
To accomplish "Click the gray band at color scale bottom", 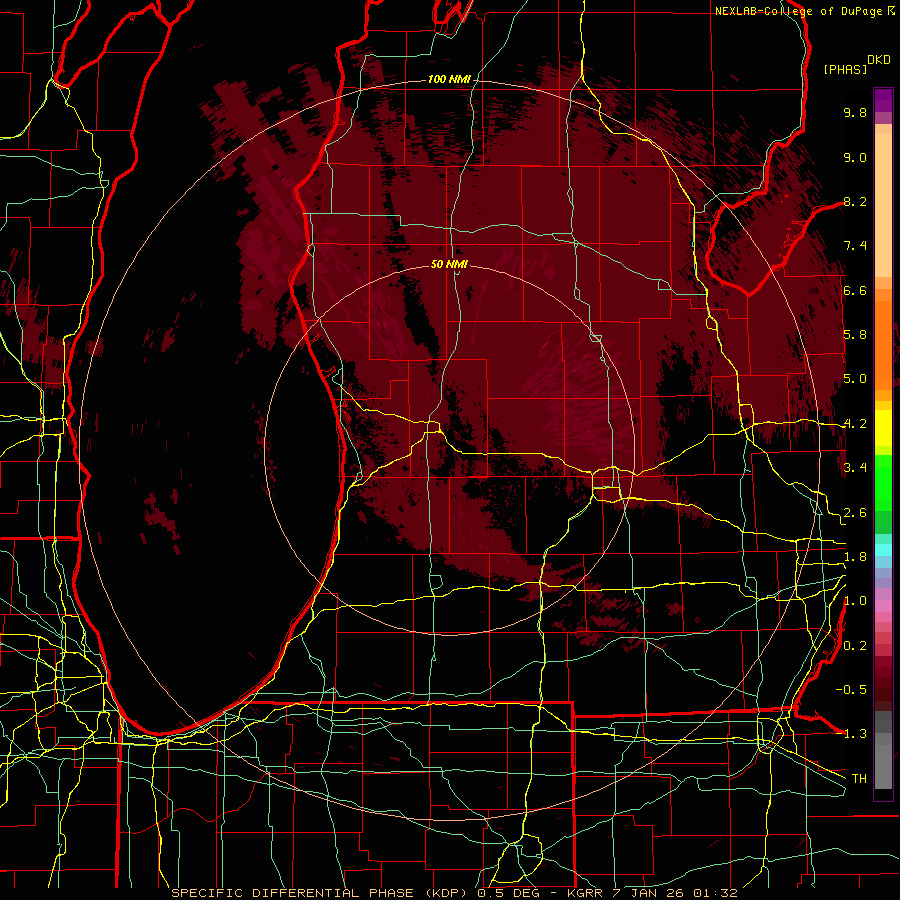I will tap(883, 750).
